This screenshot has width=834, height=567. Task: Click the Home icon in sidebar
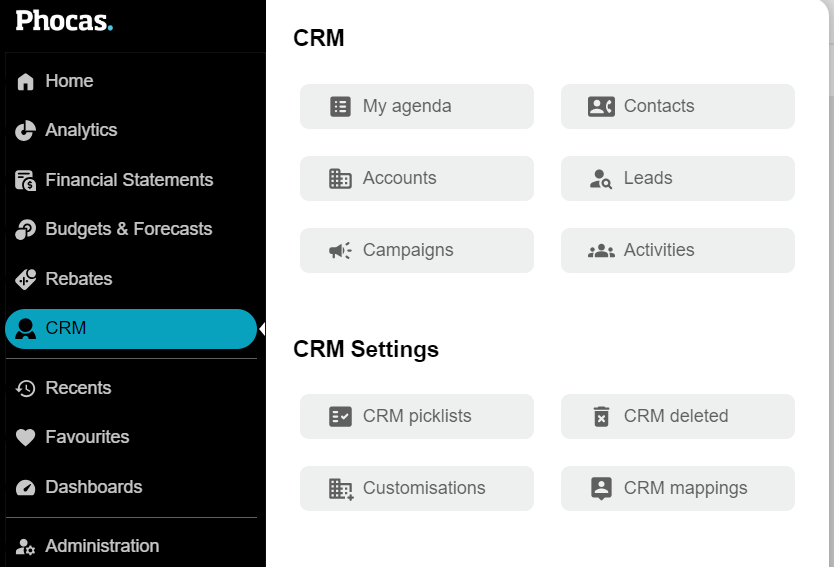[x=26, y=82]
